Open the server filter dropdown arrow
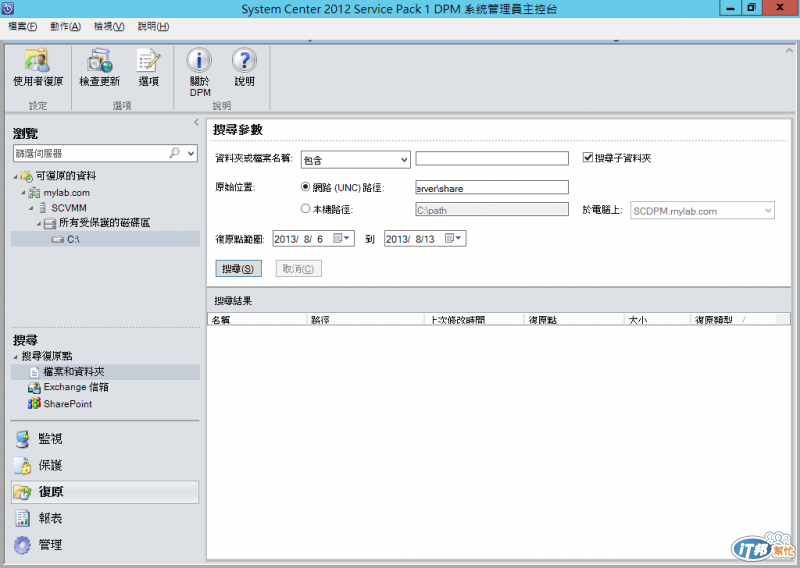The image size is (800, 568). coord(191,153)
